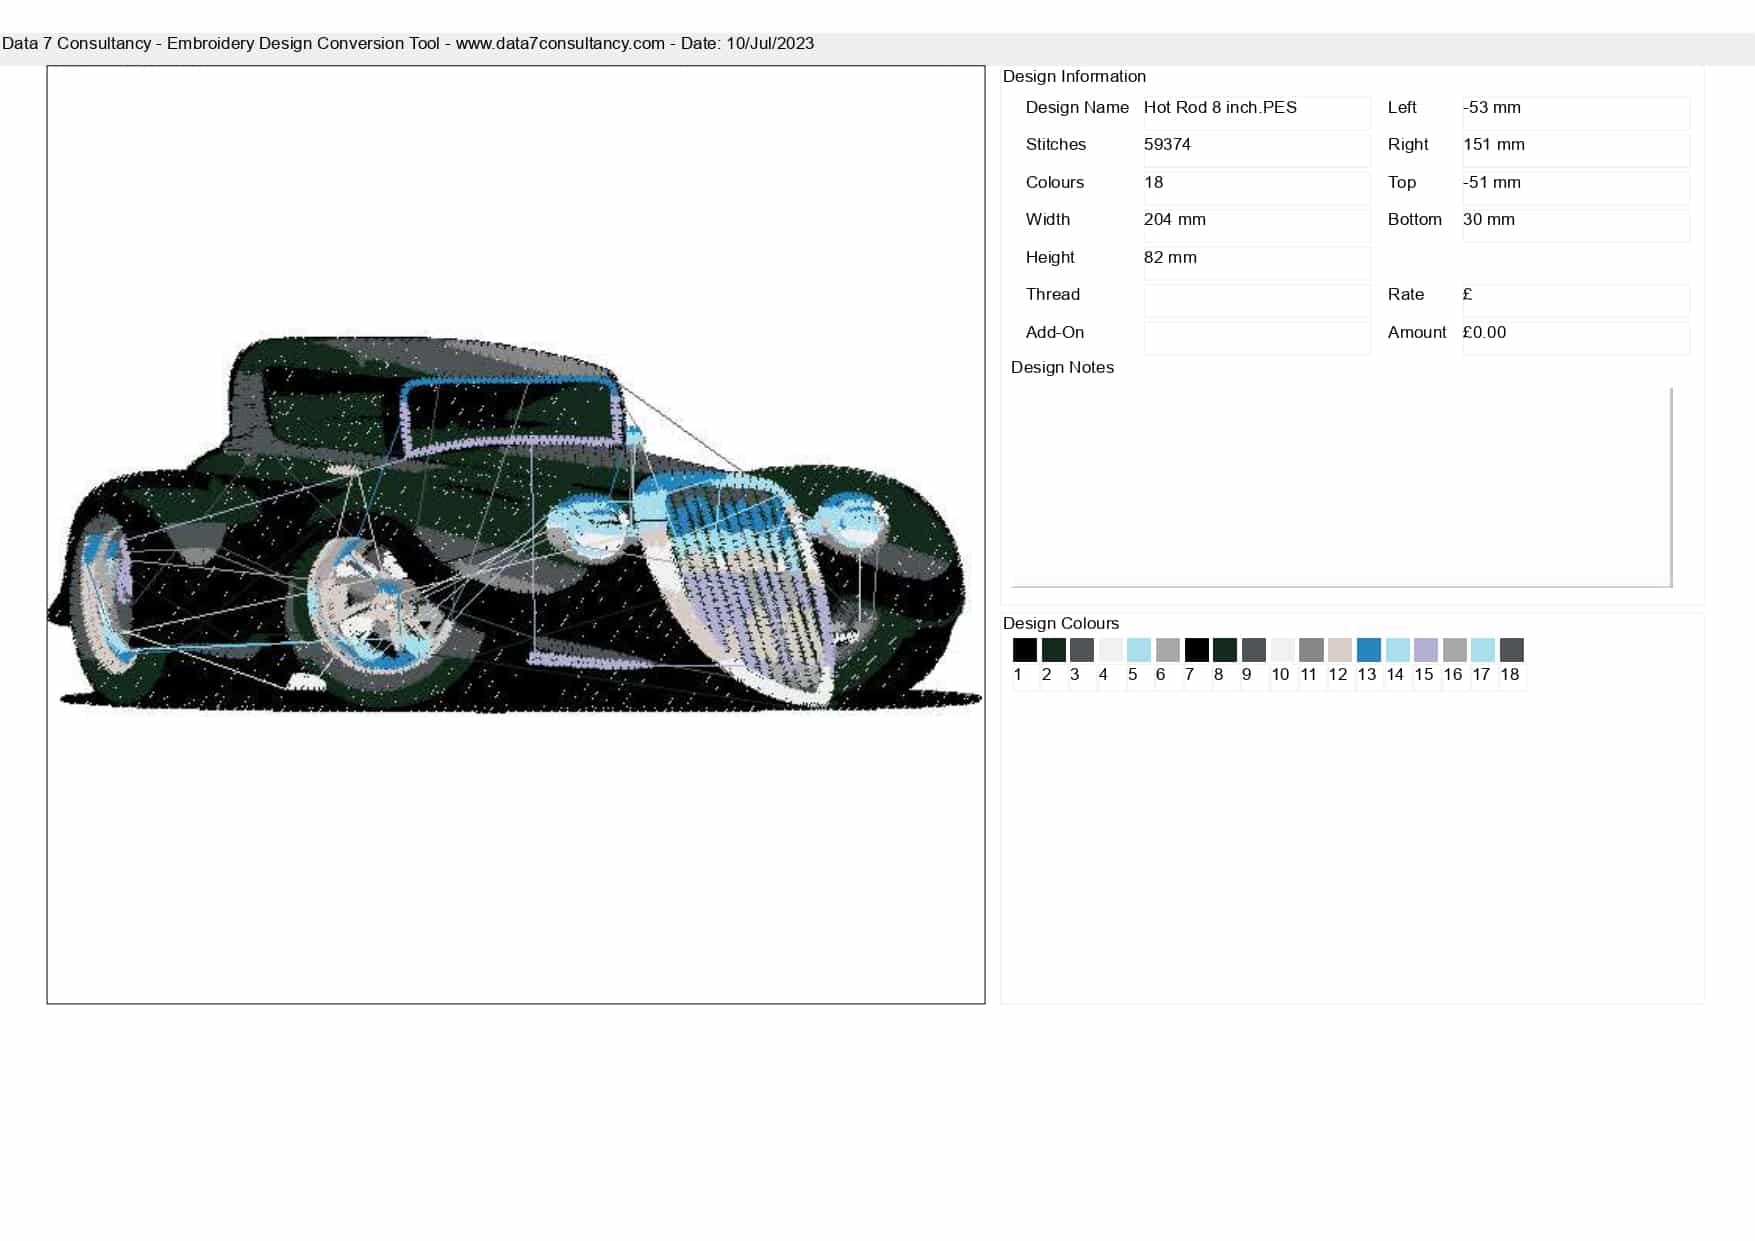
Task: Select colour swatch 2 (dark green)
Action: click(x=1053, y=650)
